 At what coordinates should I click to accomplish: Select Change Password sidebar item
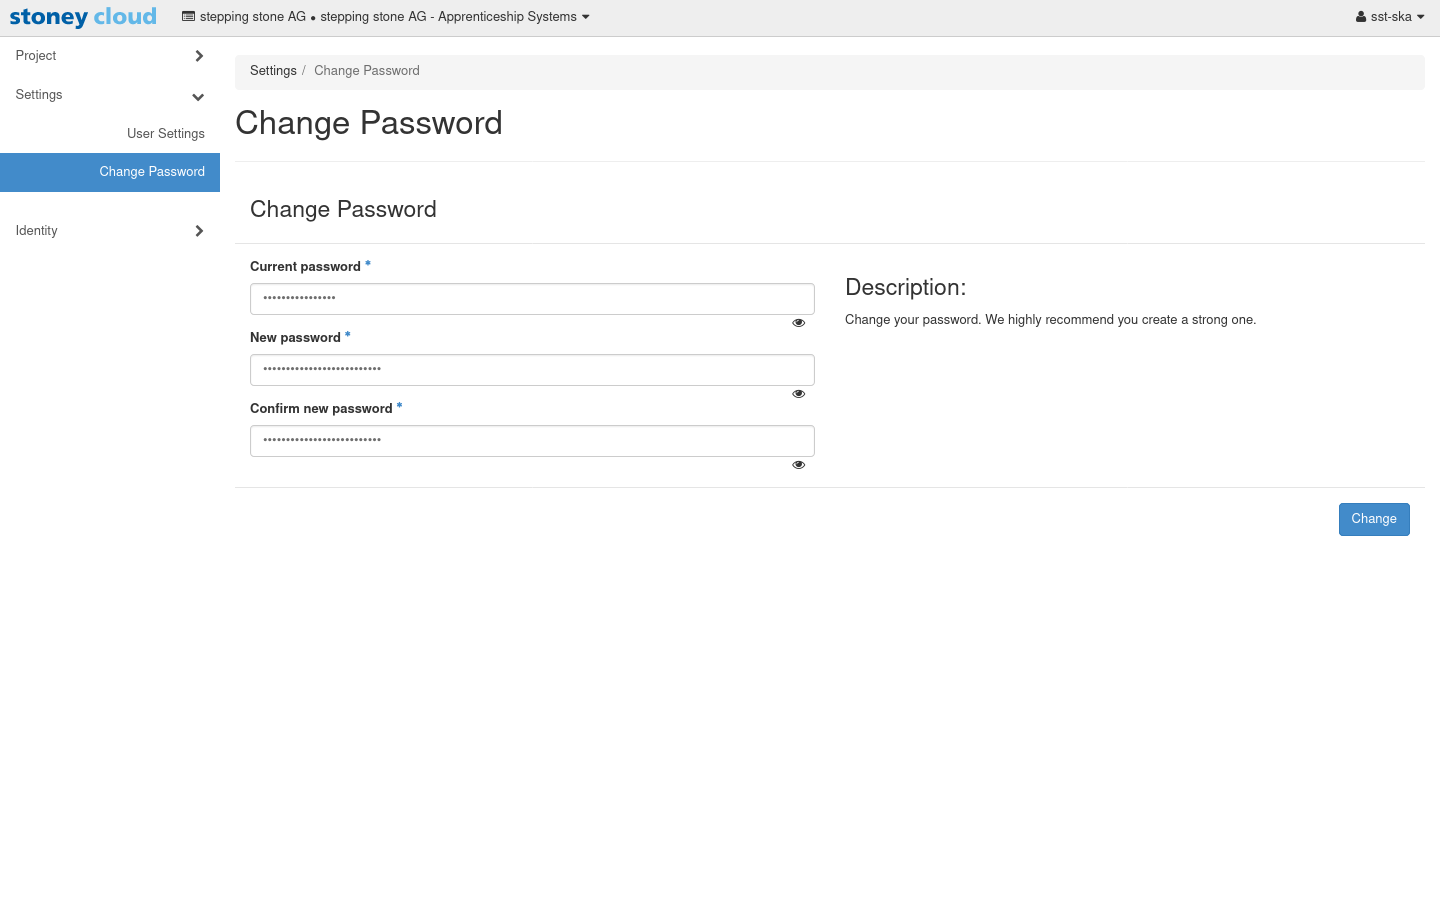coord(152,172)
